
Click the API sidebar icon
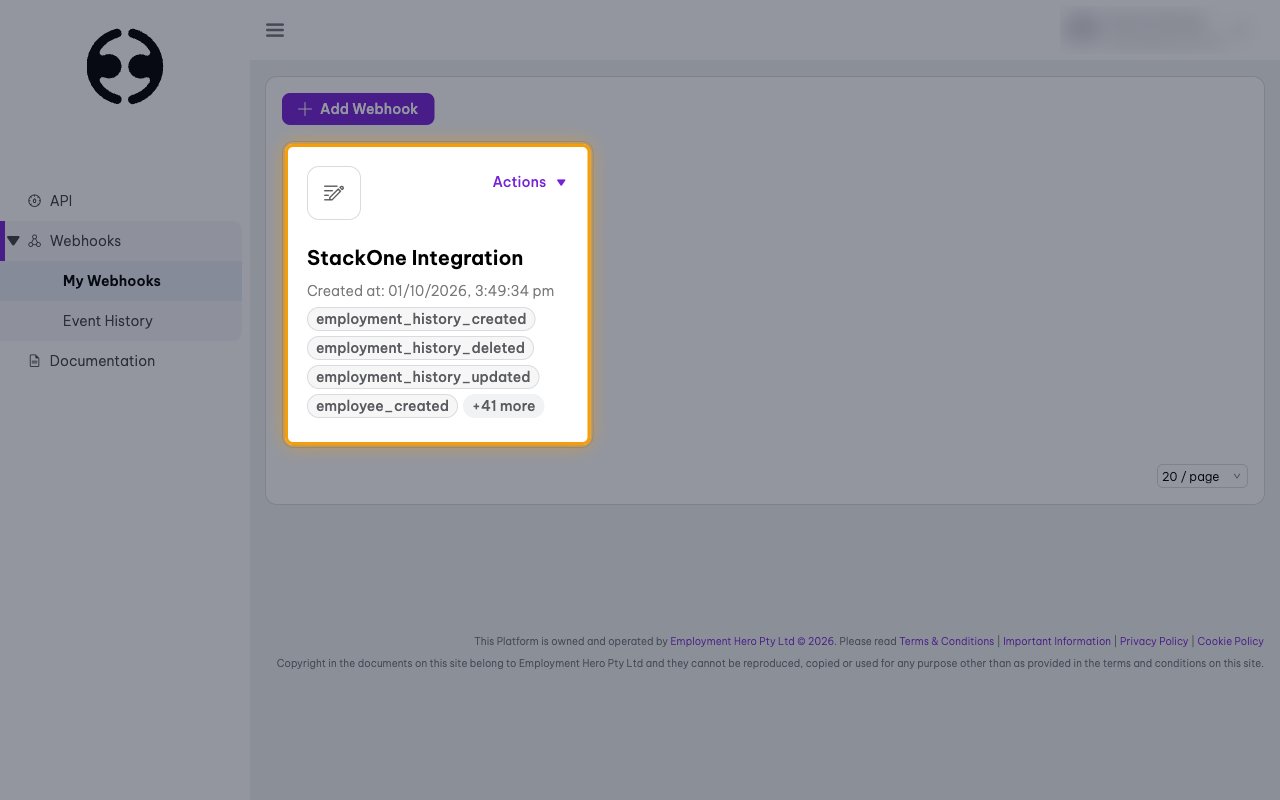[x=35, y=201]
